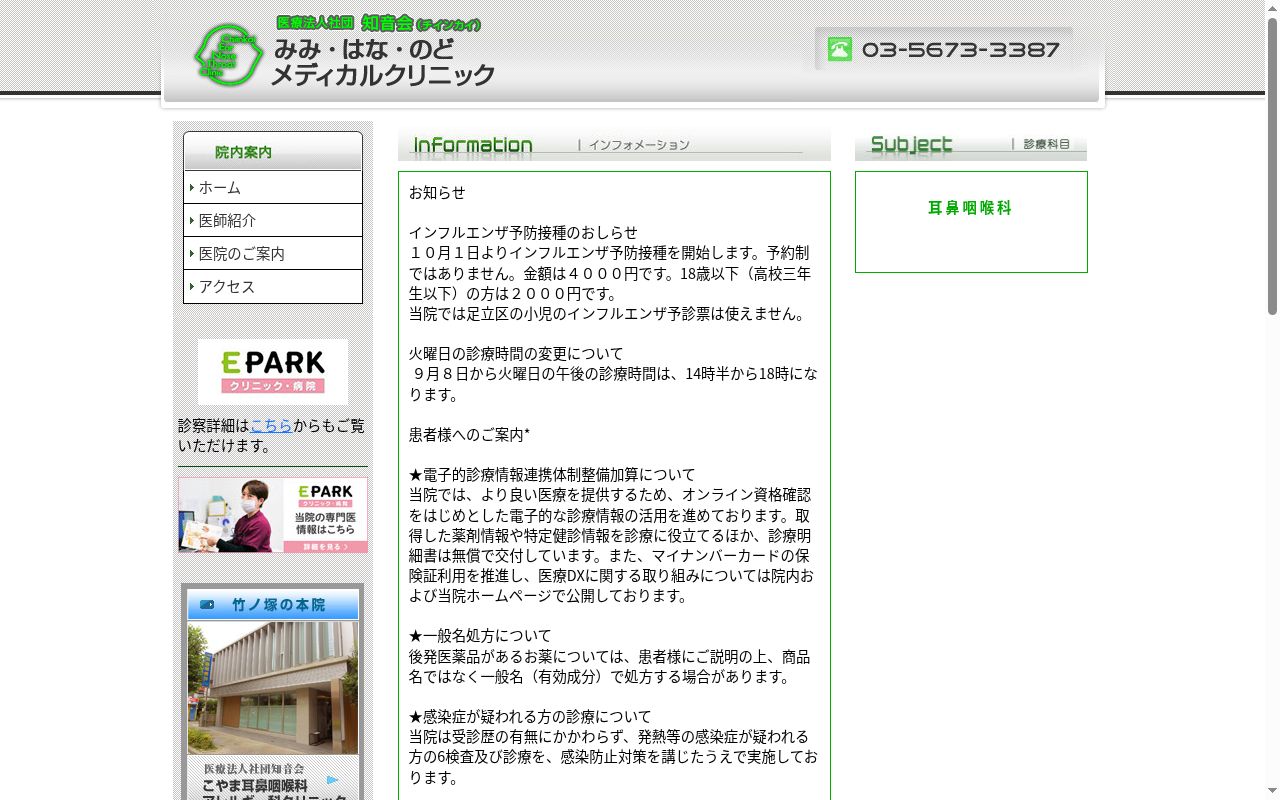Click the 患者様へのご案内 line
This screenshot has height=800, width=1280.
pos(469,435)
